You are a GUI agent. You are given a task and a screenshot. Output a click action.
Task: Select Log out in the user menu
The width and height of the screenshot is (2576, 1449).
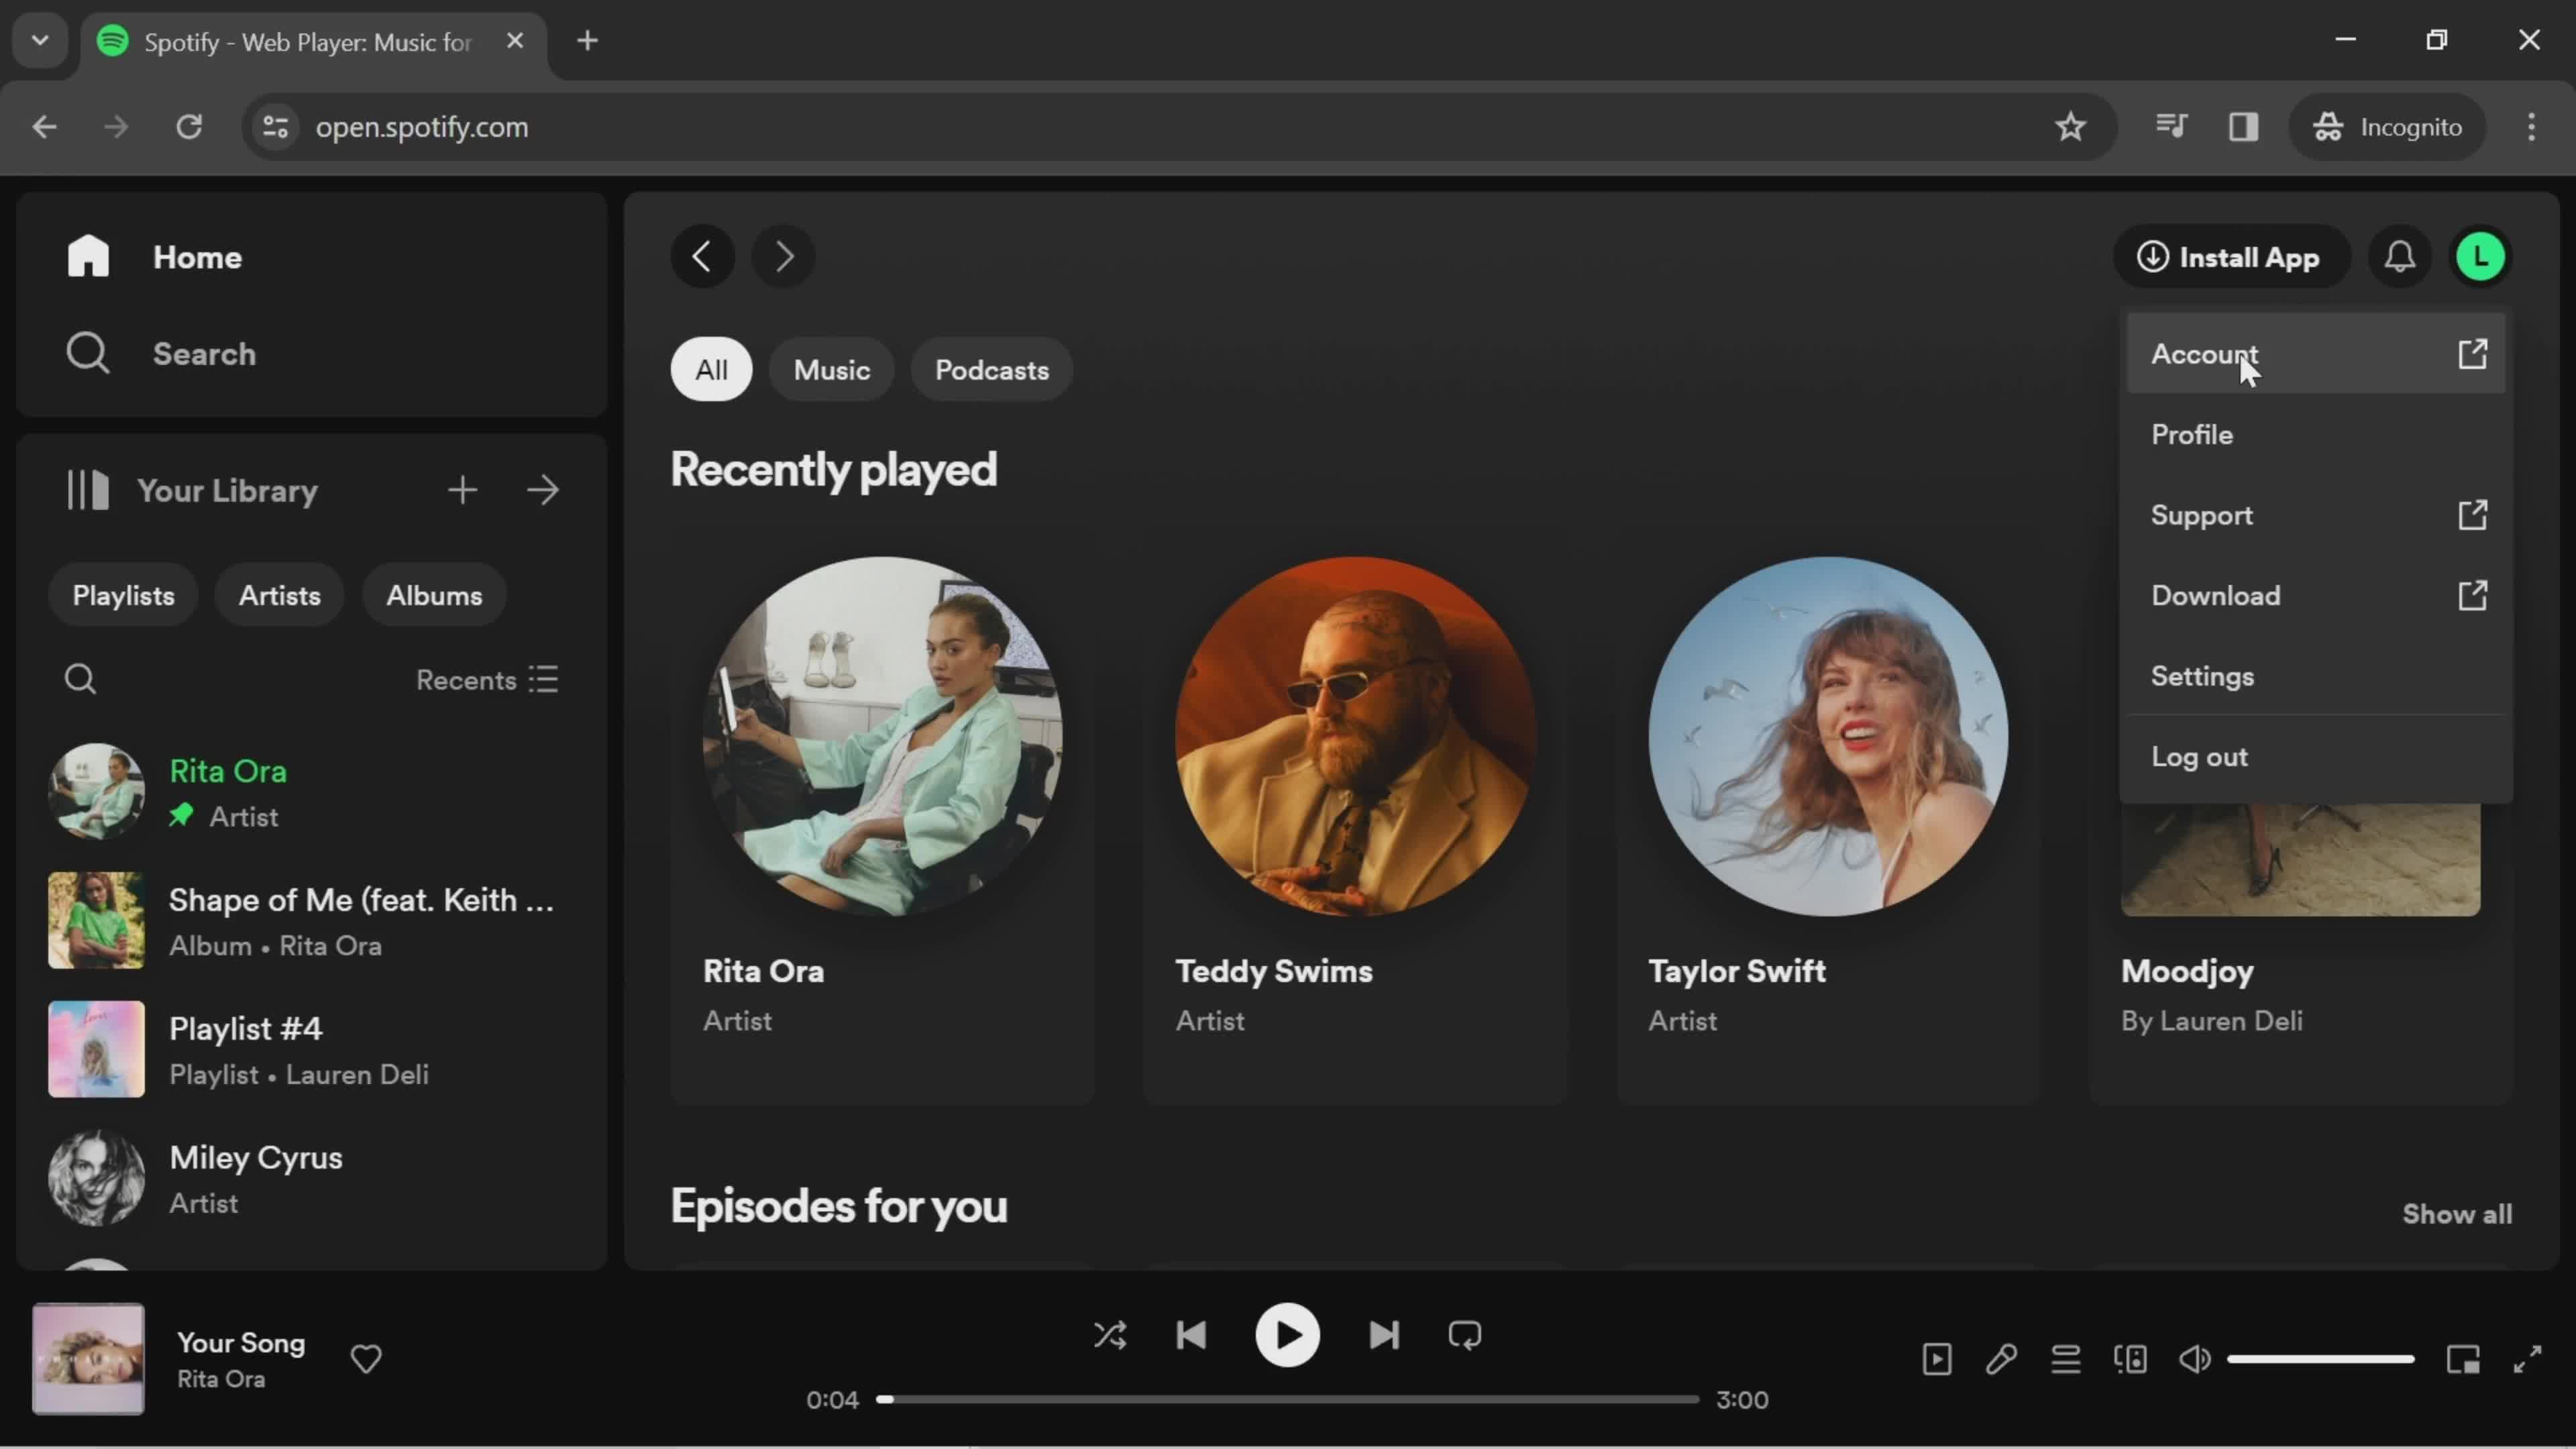2315,757
